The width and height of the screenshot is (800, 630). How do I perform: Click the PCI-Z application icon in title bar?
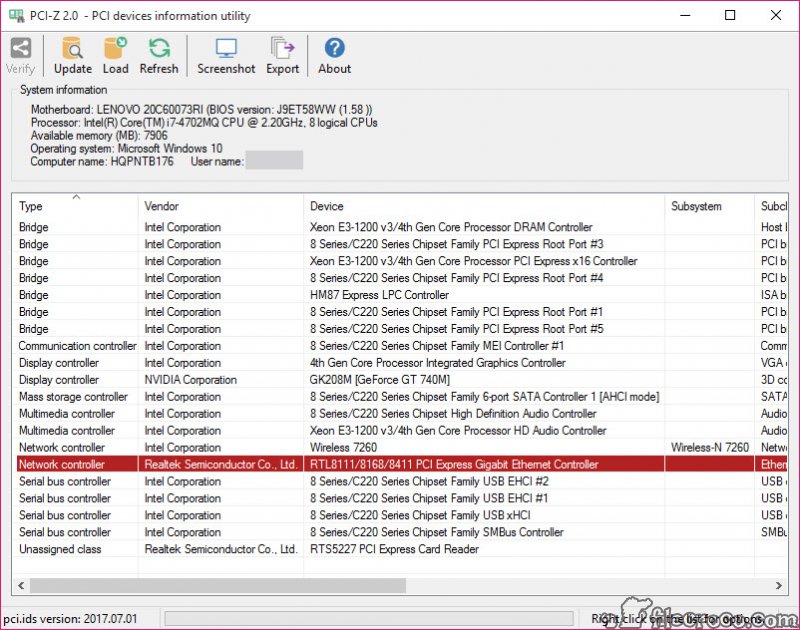pos(16,15)
